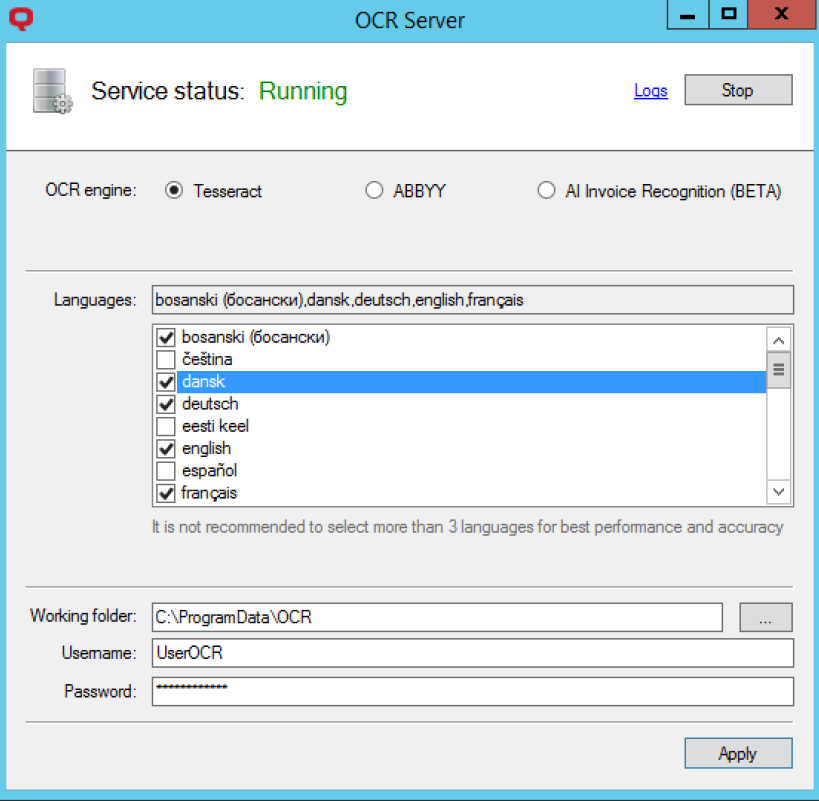
Task: Switch to the ABBYY engine
Action: [x=373, y=190]
